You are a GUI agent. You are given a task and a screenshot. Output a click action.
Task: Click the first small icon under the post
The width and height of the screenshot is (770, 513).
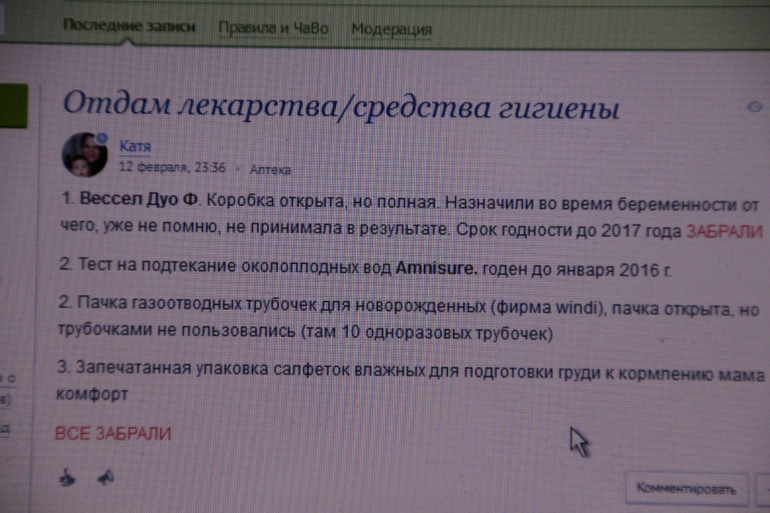pos(67,478)
